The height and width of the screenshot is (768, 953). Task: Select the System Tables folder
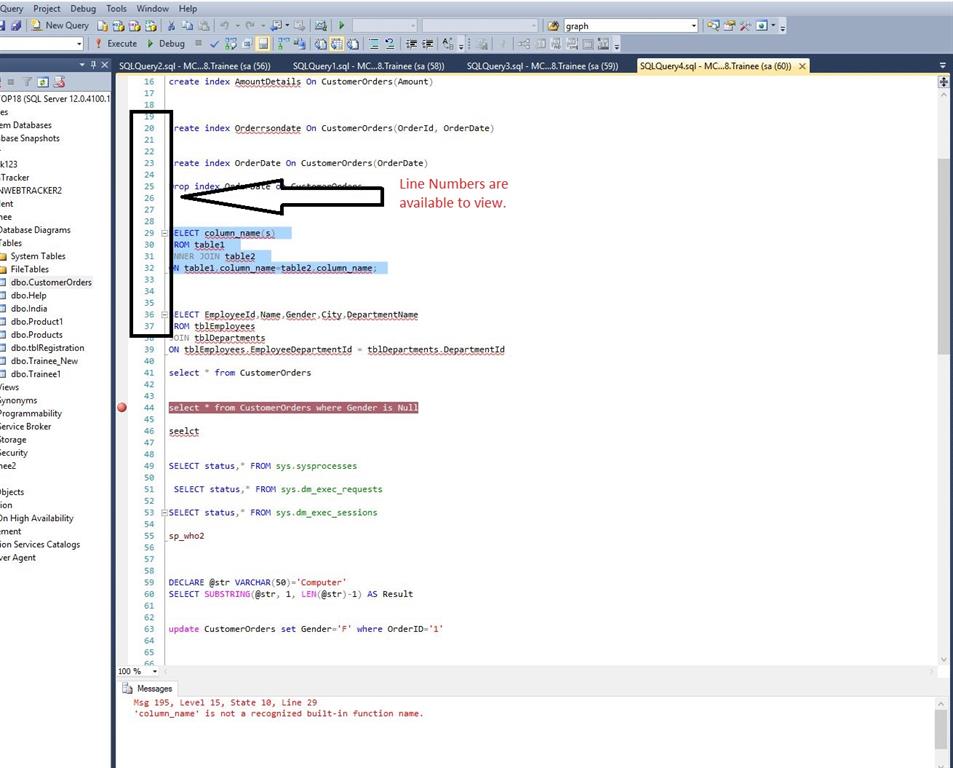pyautogui.click(x=38, y=256)
